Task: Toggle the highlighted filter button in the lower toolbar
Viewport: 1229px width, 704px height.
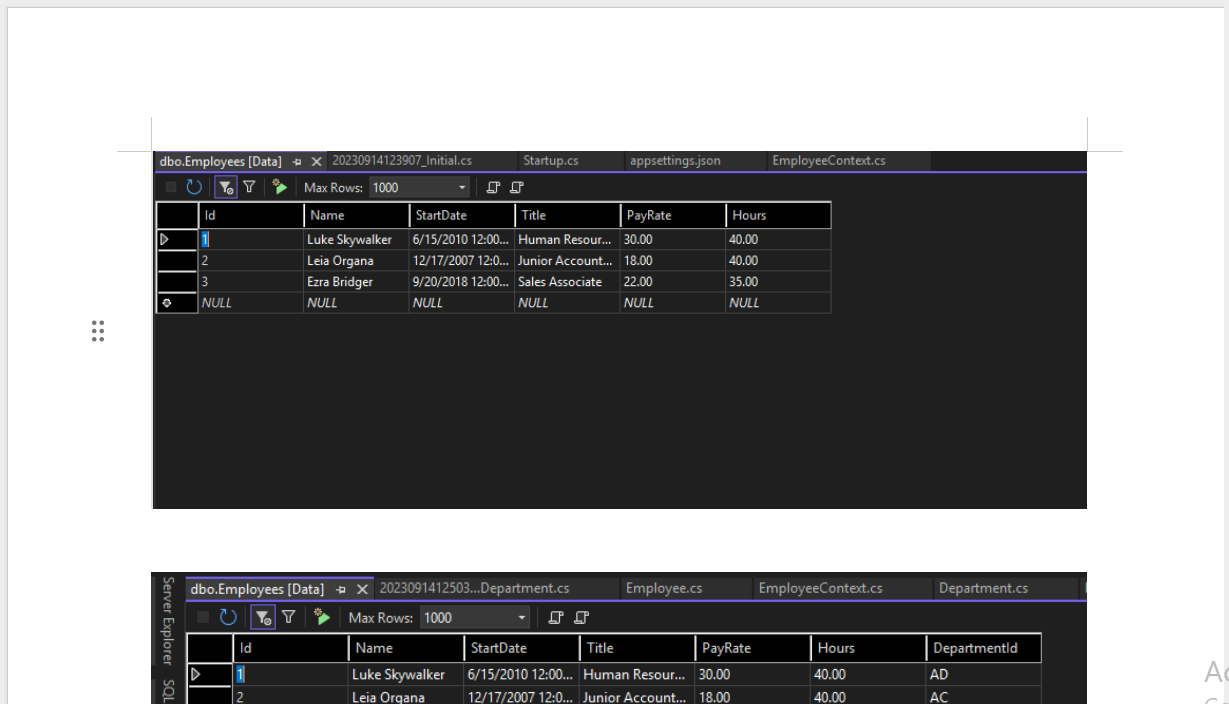Action: [x=262, y=618]
